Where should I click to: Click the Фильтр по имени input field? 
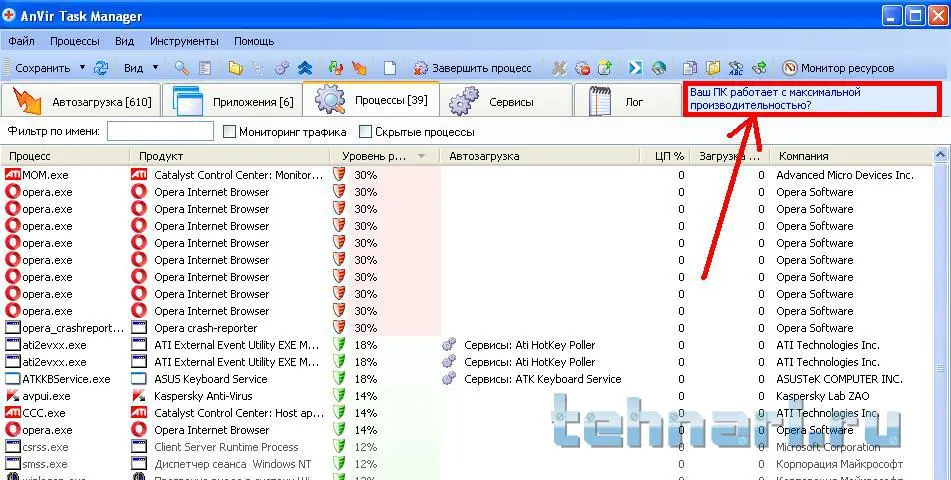pos(160,132)
